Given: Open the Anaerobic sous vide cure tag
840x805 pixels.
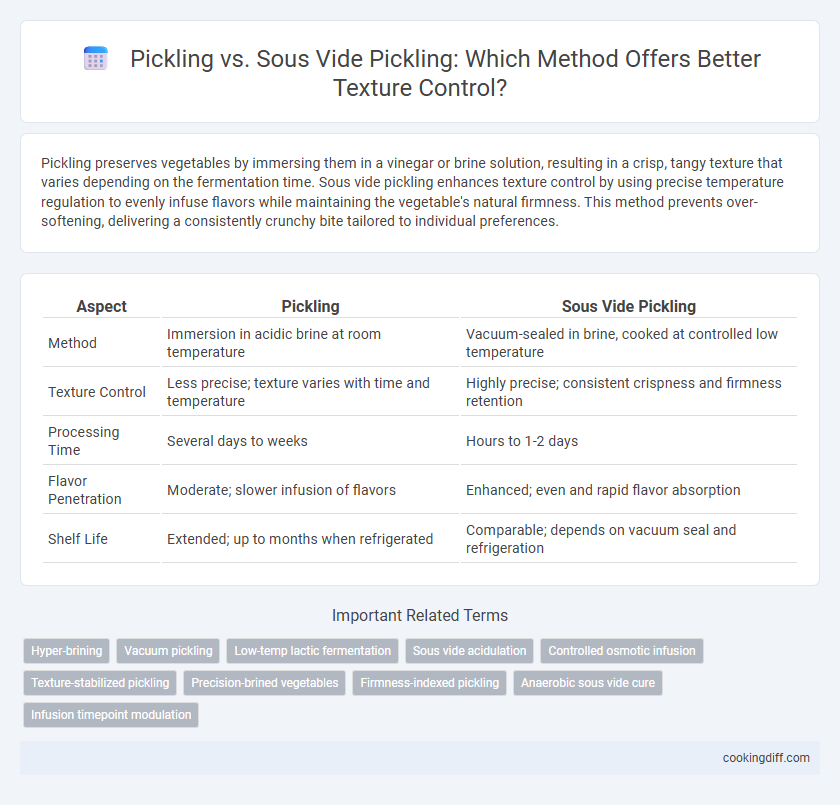Looking at the screenshot, I should pos(588,683).
